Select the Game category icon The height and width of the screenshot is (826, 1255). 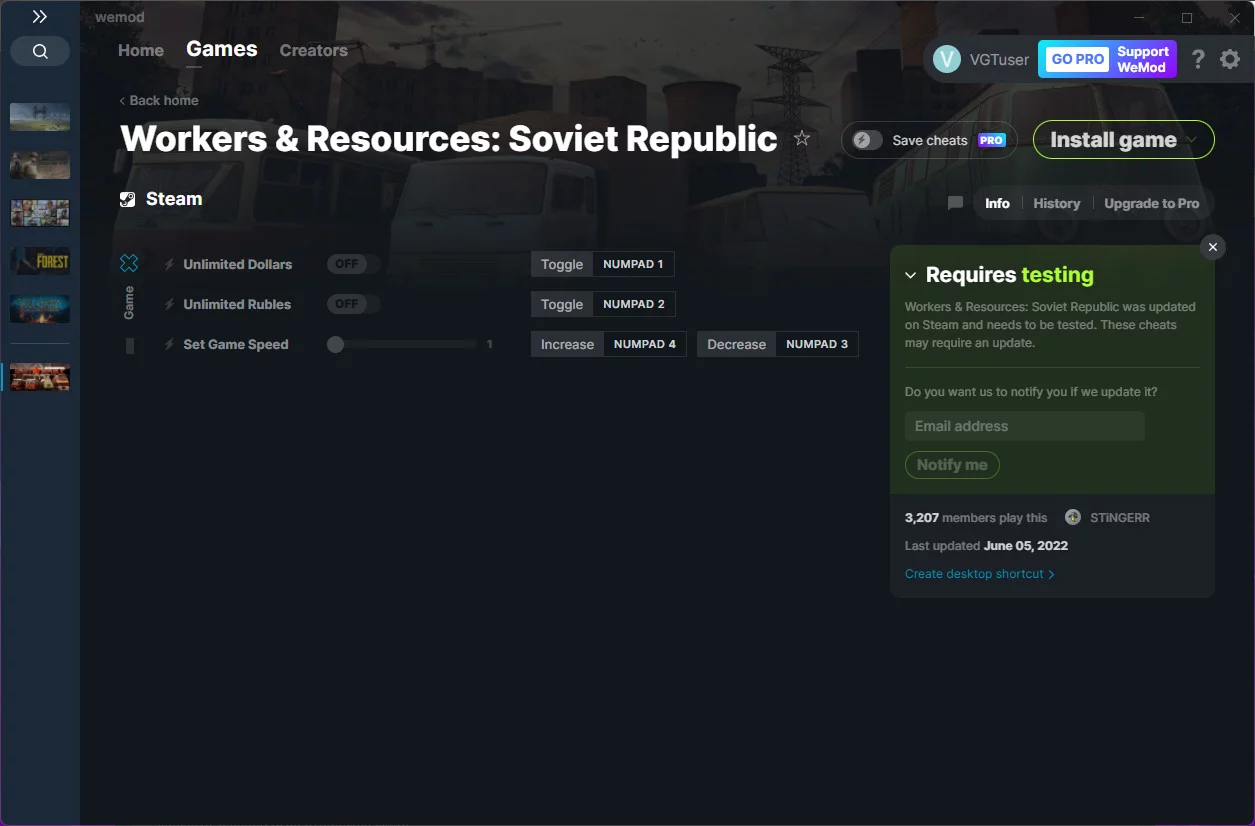[129, 263]
